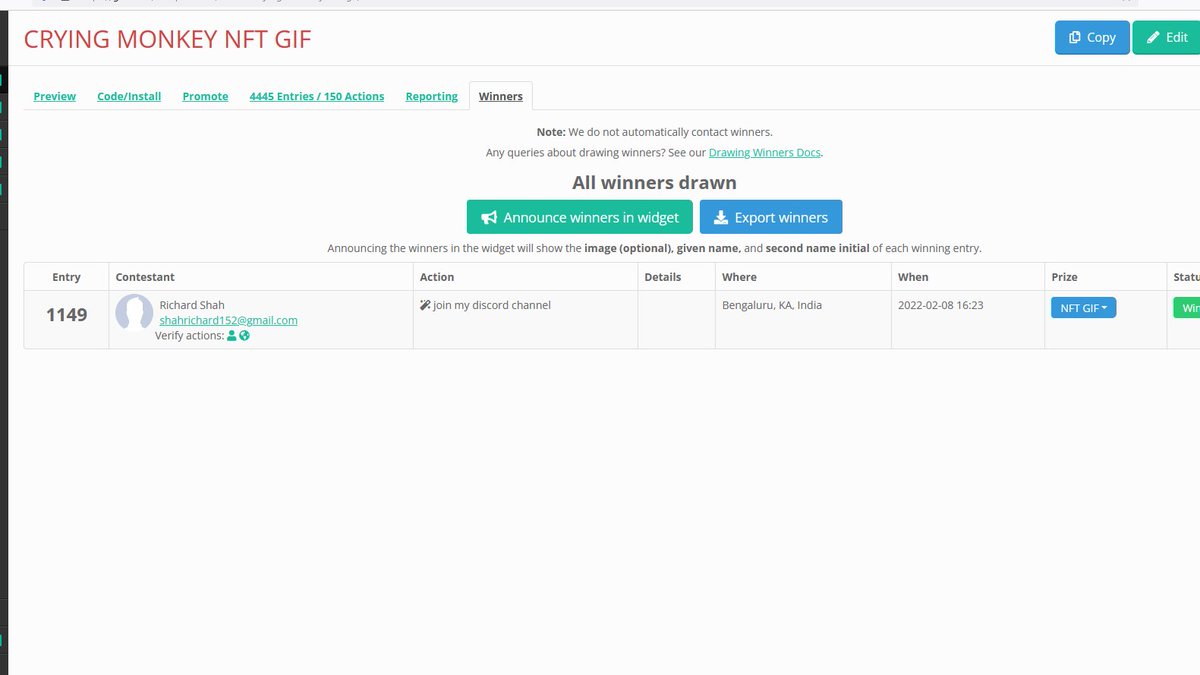Click the shahrichard152@gmail.com email link

229,320
